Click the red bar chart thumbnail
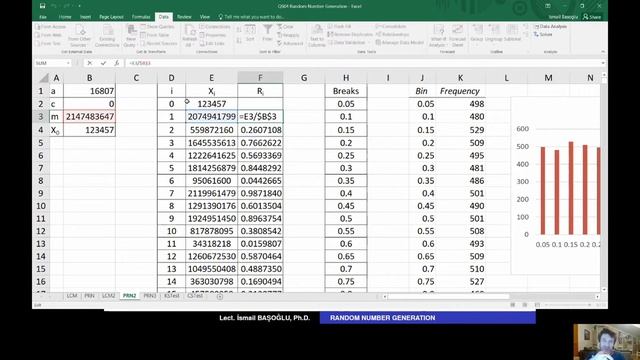The image size is (640, 360). (x=556, y=186)
